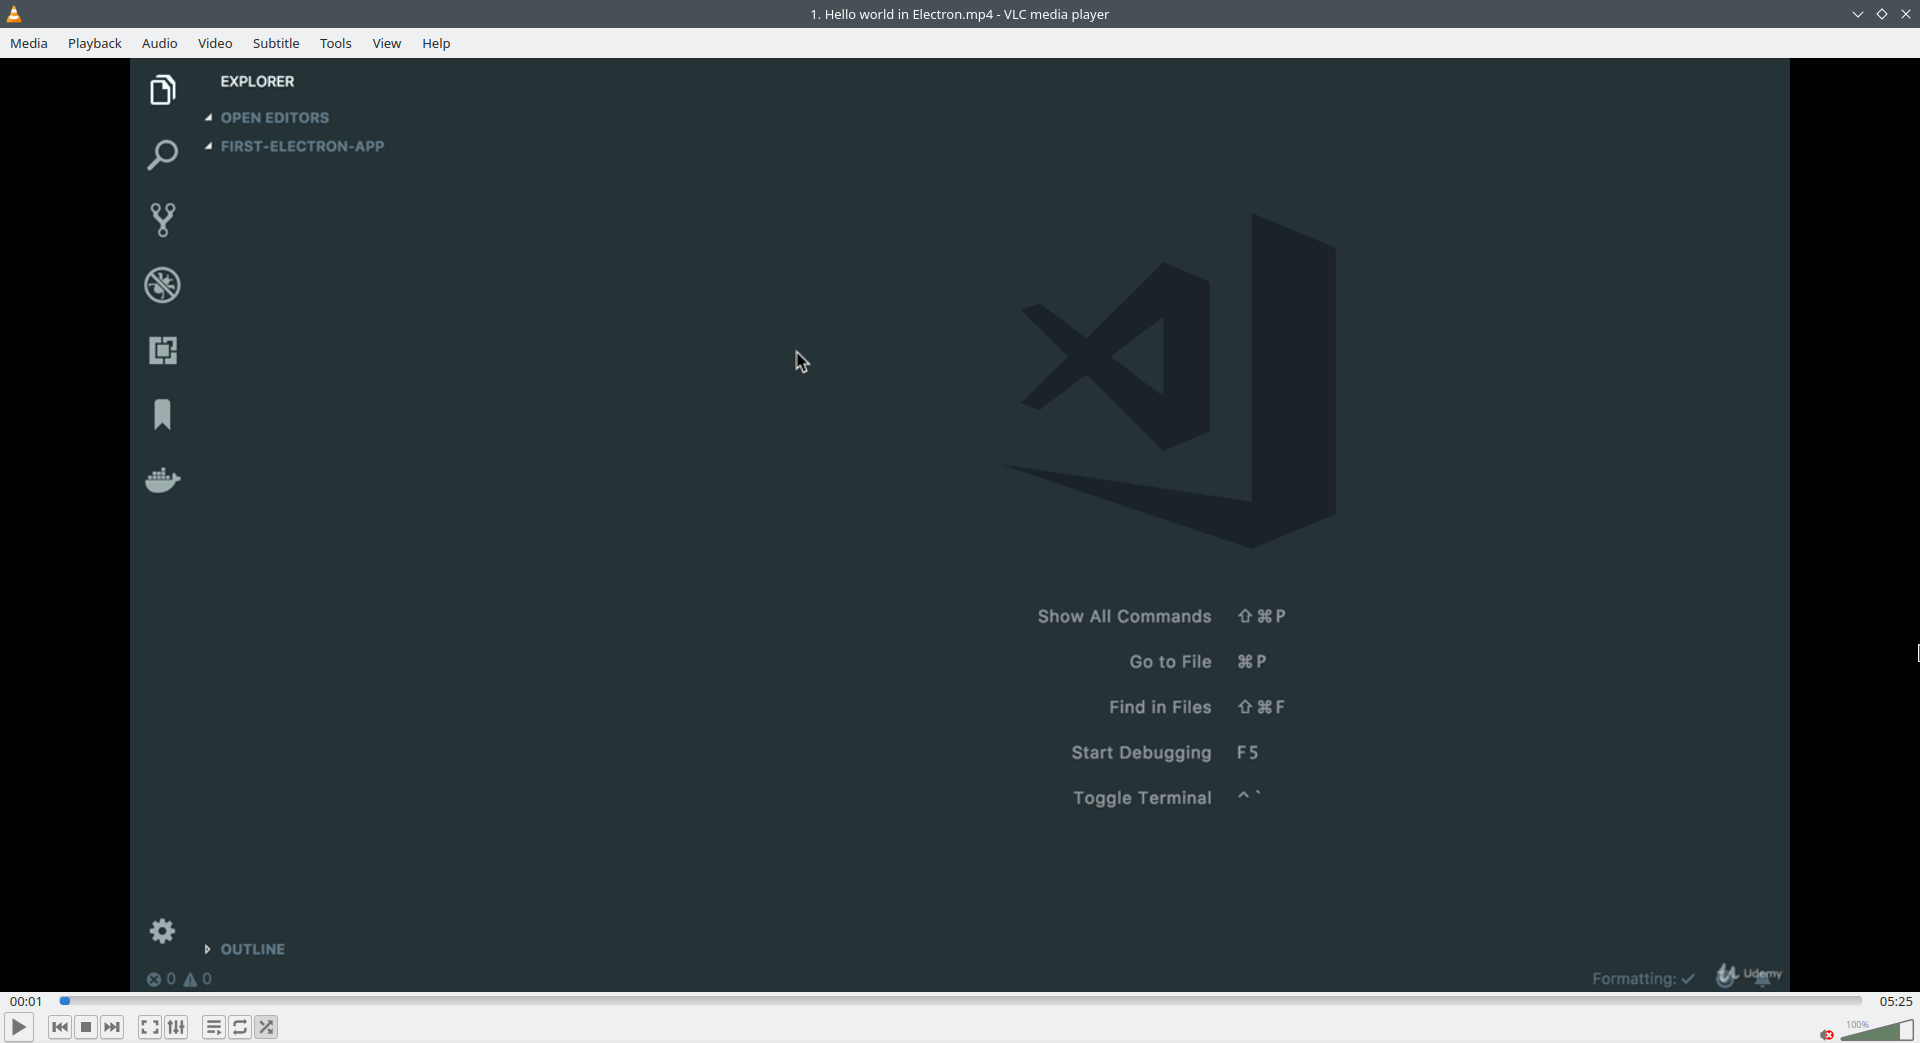Click the 'Toggle Terminal' text
The width and height of the screenshot is (1920, 1043).
pos(1142,798)
